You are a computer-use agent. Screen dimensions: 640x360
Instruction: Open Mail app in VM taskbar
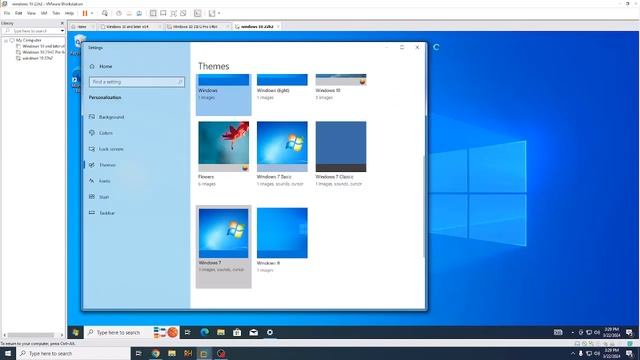(x=253, y=332)
